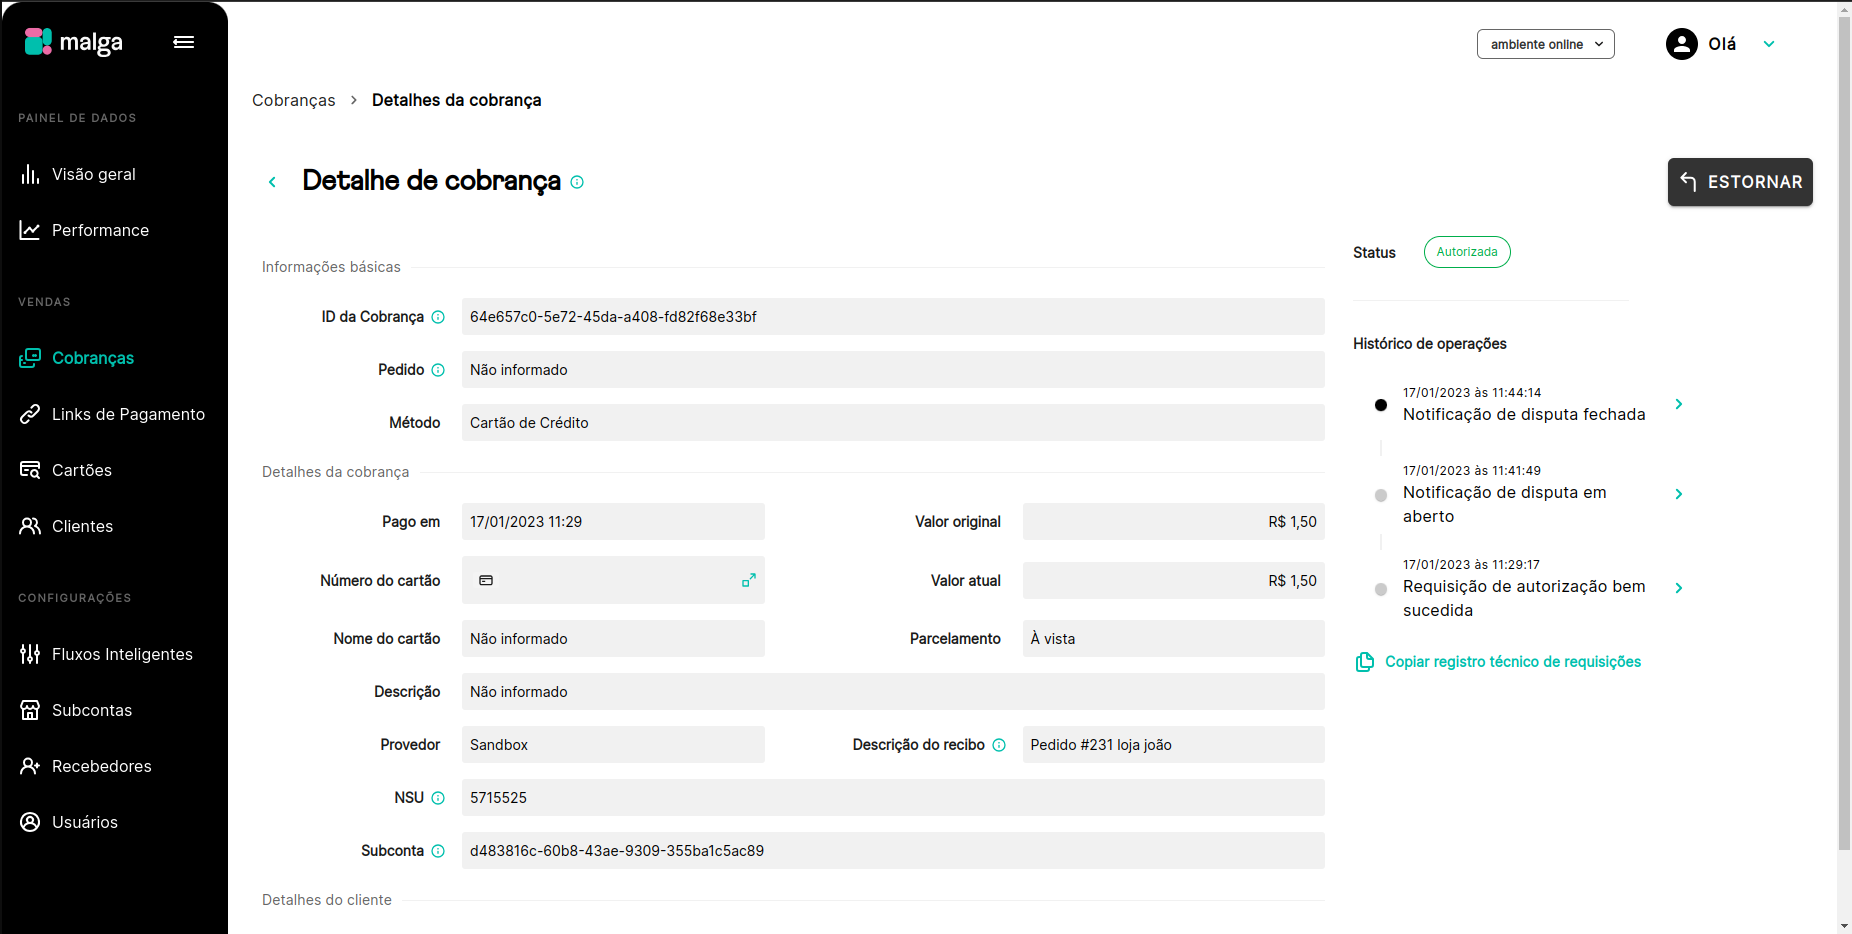Click info icon next to Pedido
This screenshot has width=1852, height=934.
tap(438, 370)
